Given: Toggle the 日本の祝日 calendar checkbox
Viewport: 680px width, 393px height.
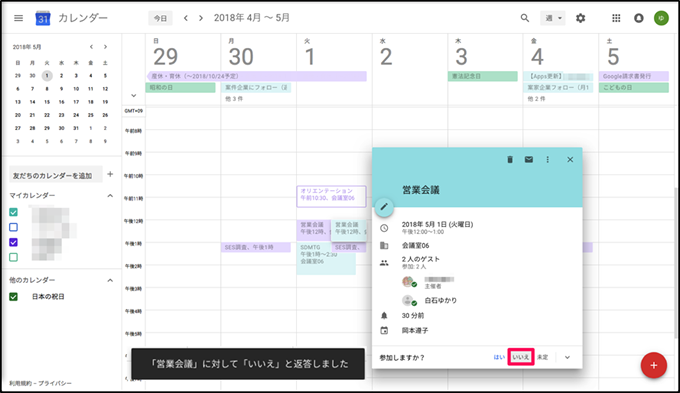Looking at the screenshot, I should 13,297.
